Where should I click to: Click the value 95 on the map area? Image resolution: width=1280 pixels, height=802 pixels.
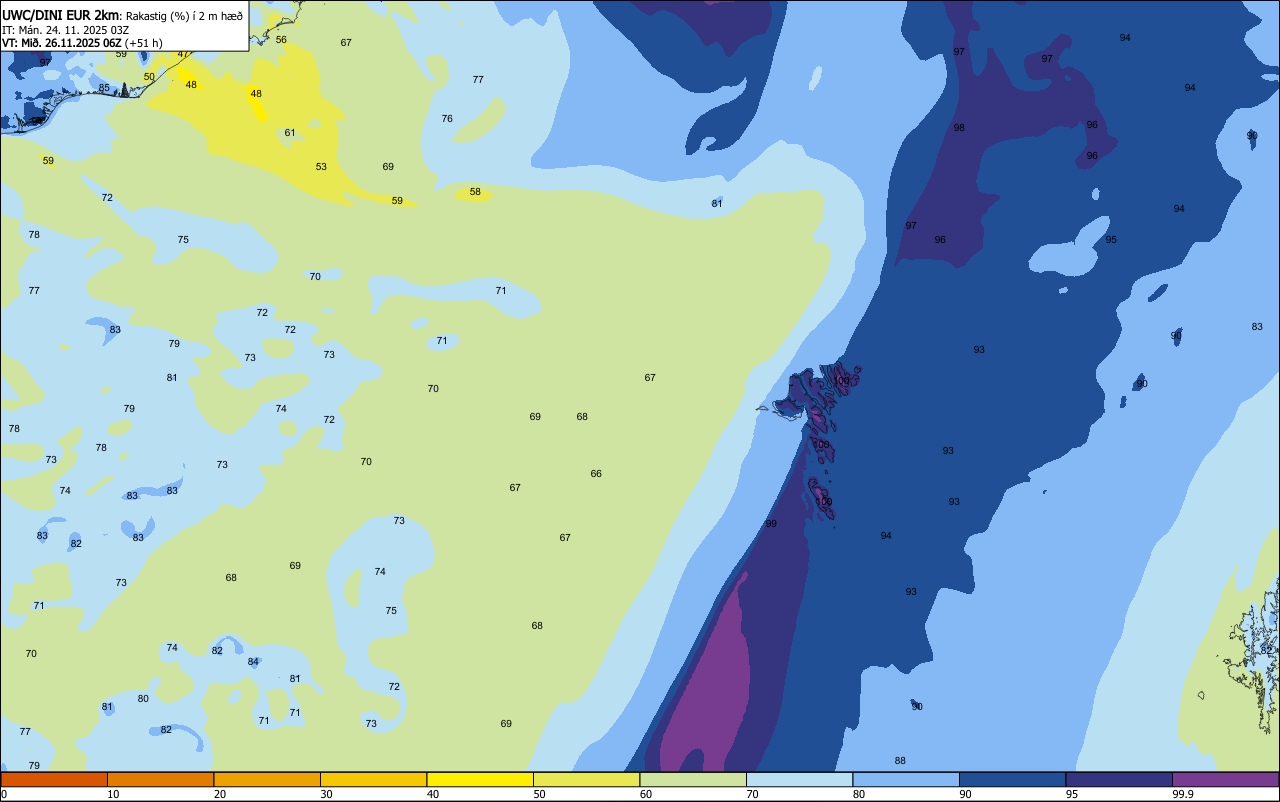(x=1111, y=240)
